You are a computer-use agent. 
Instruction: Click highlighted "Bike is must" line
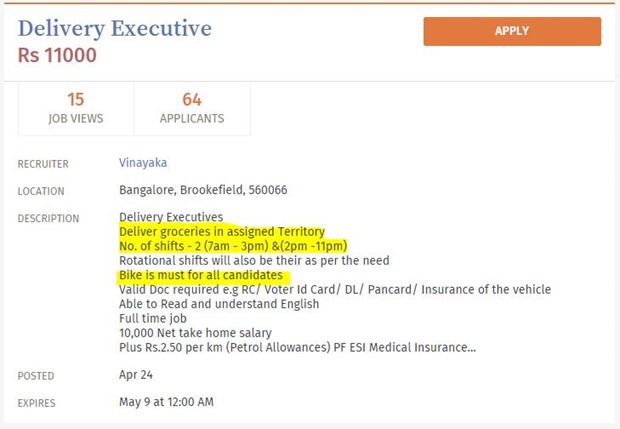(204, 275)
